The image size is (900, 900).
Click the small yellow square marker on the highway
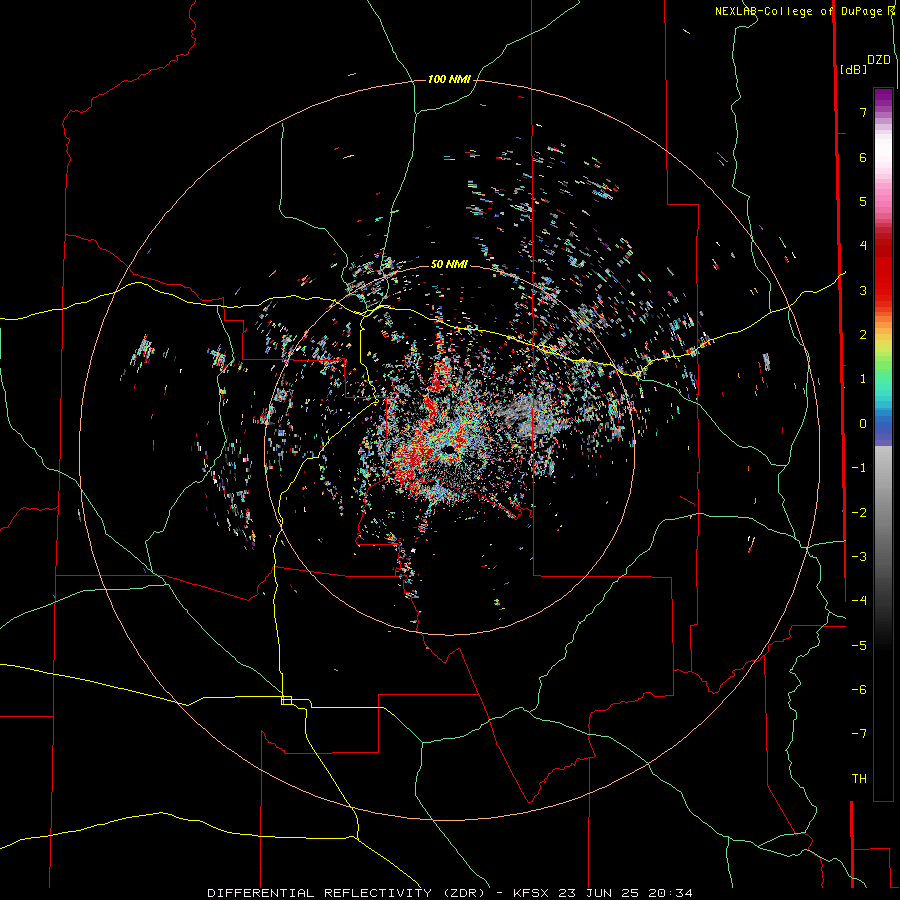(286, 700)
